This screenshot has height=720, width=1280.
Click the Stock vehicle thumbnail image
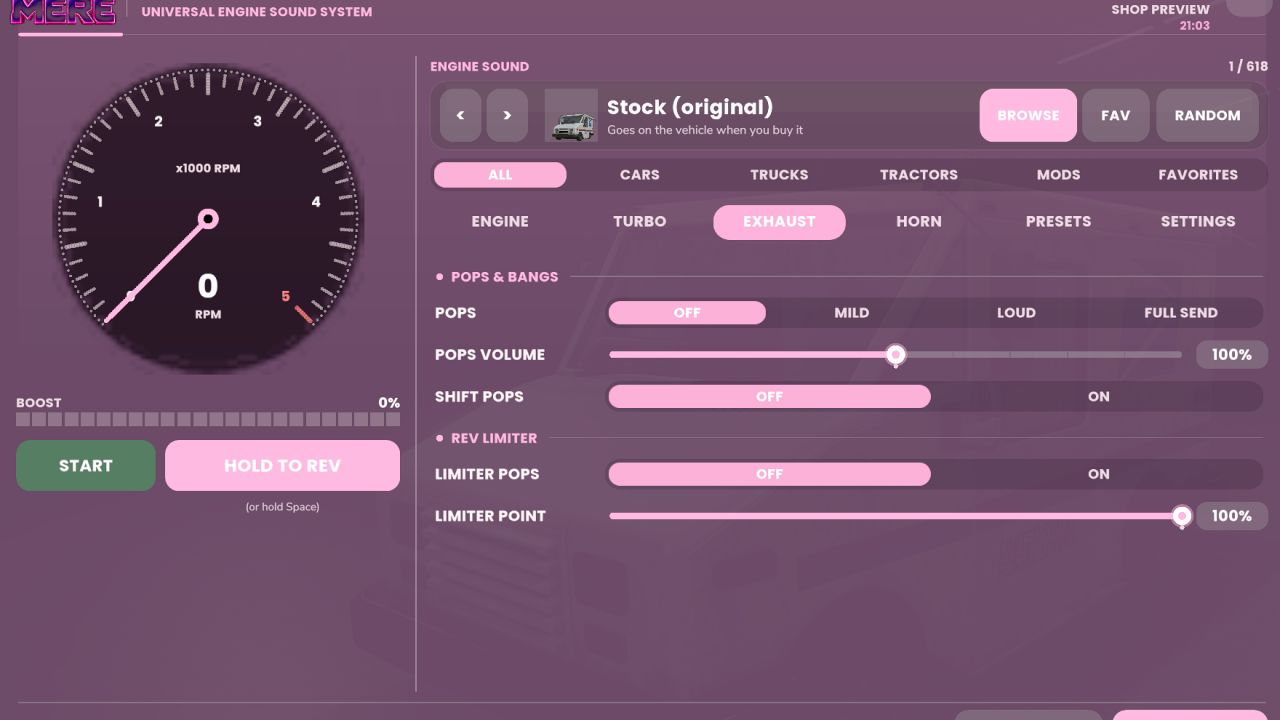[571, 115]
